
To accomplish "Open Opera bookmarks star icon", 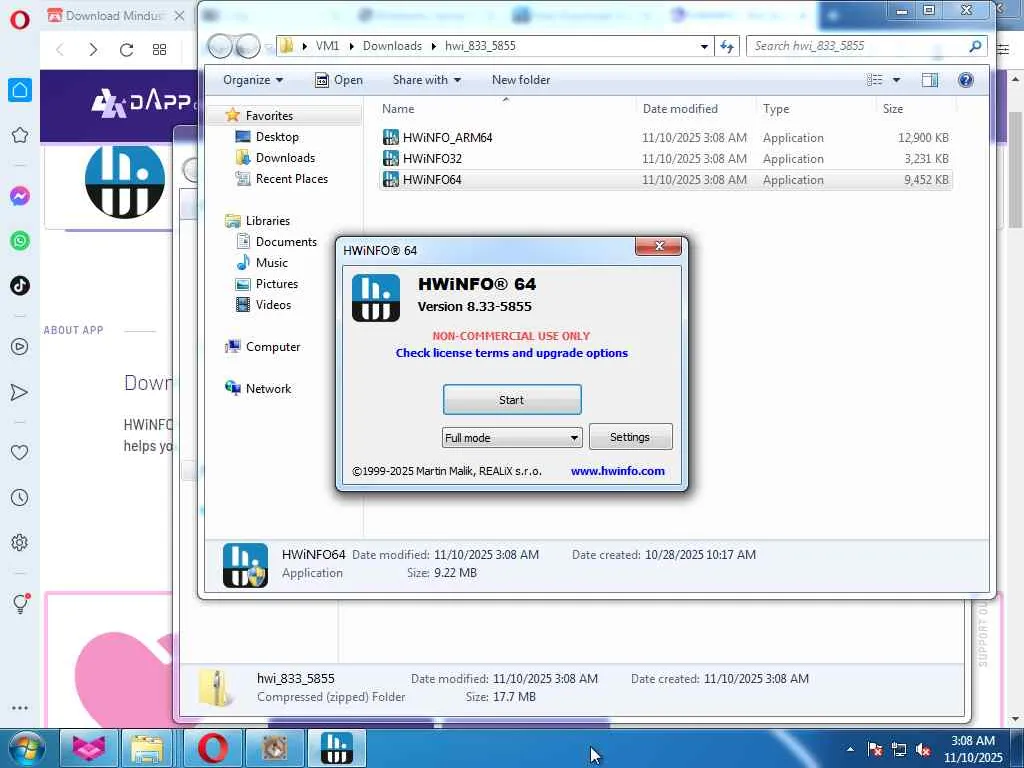I will point(20,135).
